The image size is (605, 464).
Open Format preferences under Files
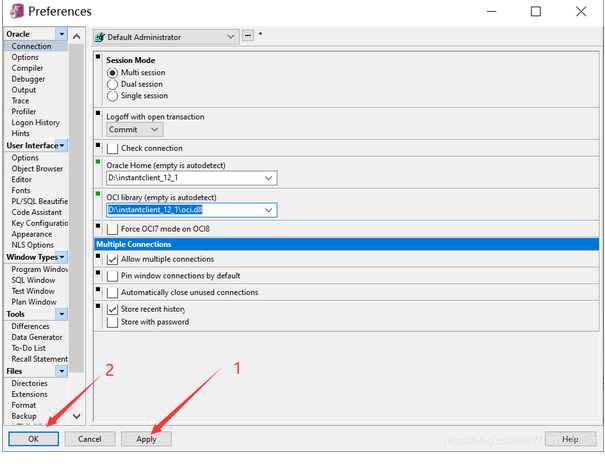pos(24,405)
